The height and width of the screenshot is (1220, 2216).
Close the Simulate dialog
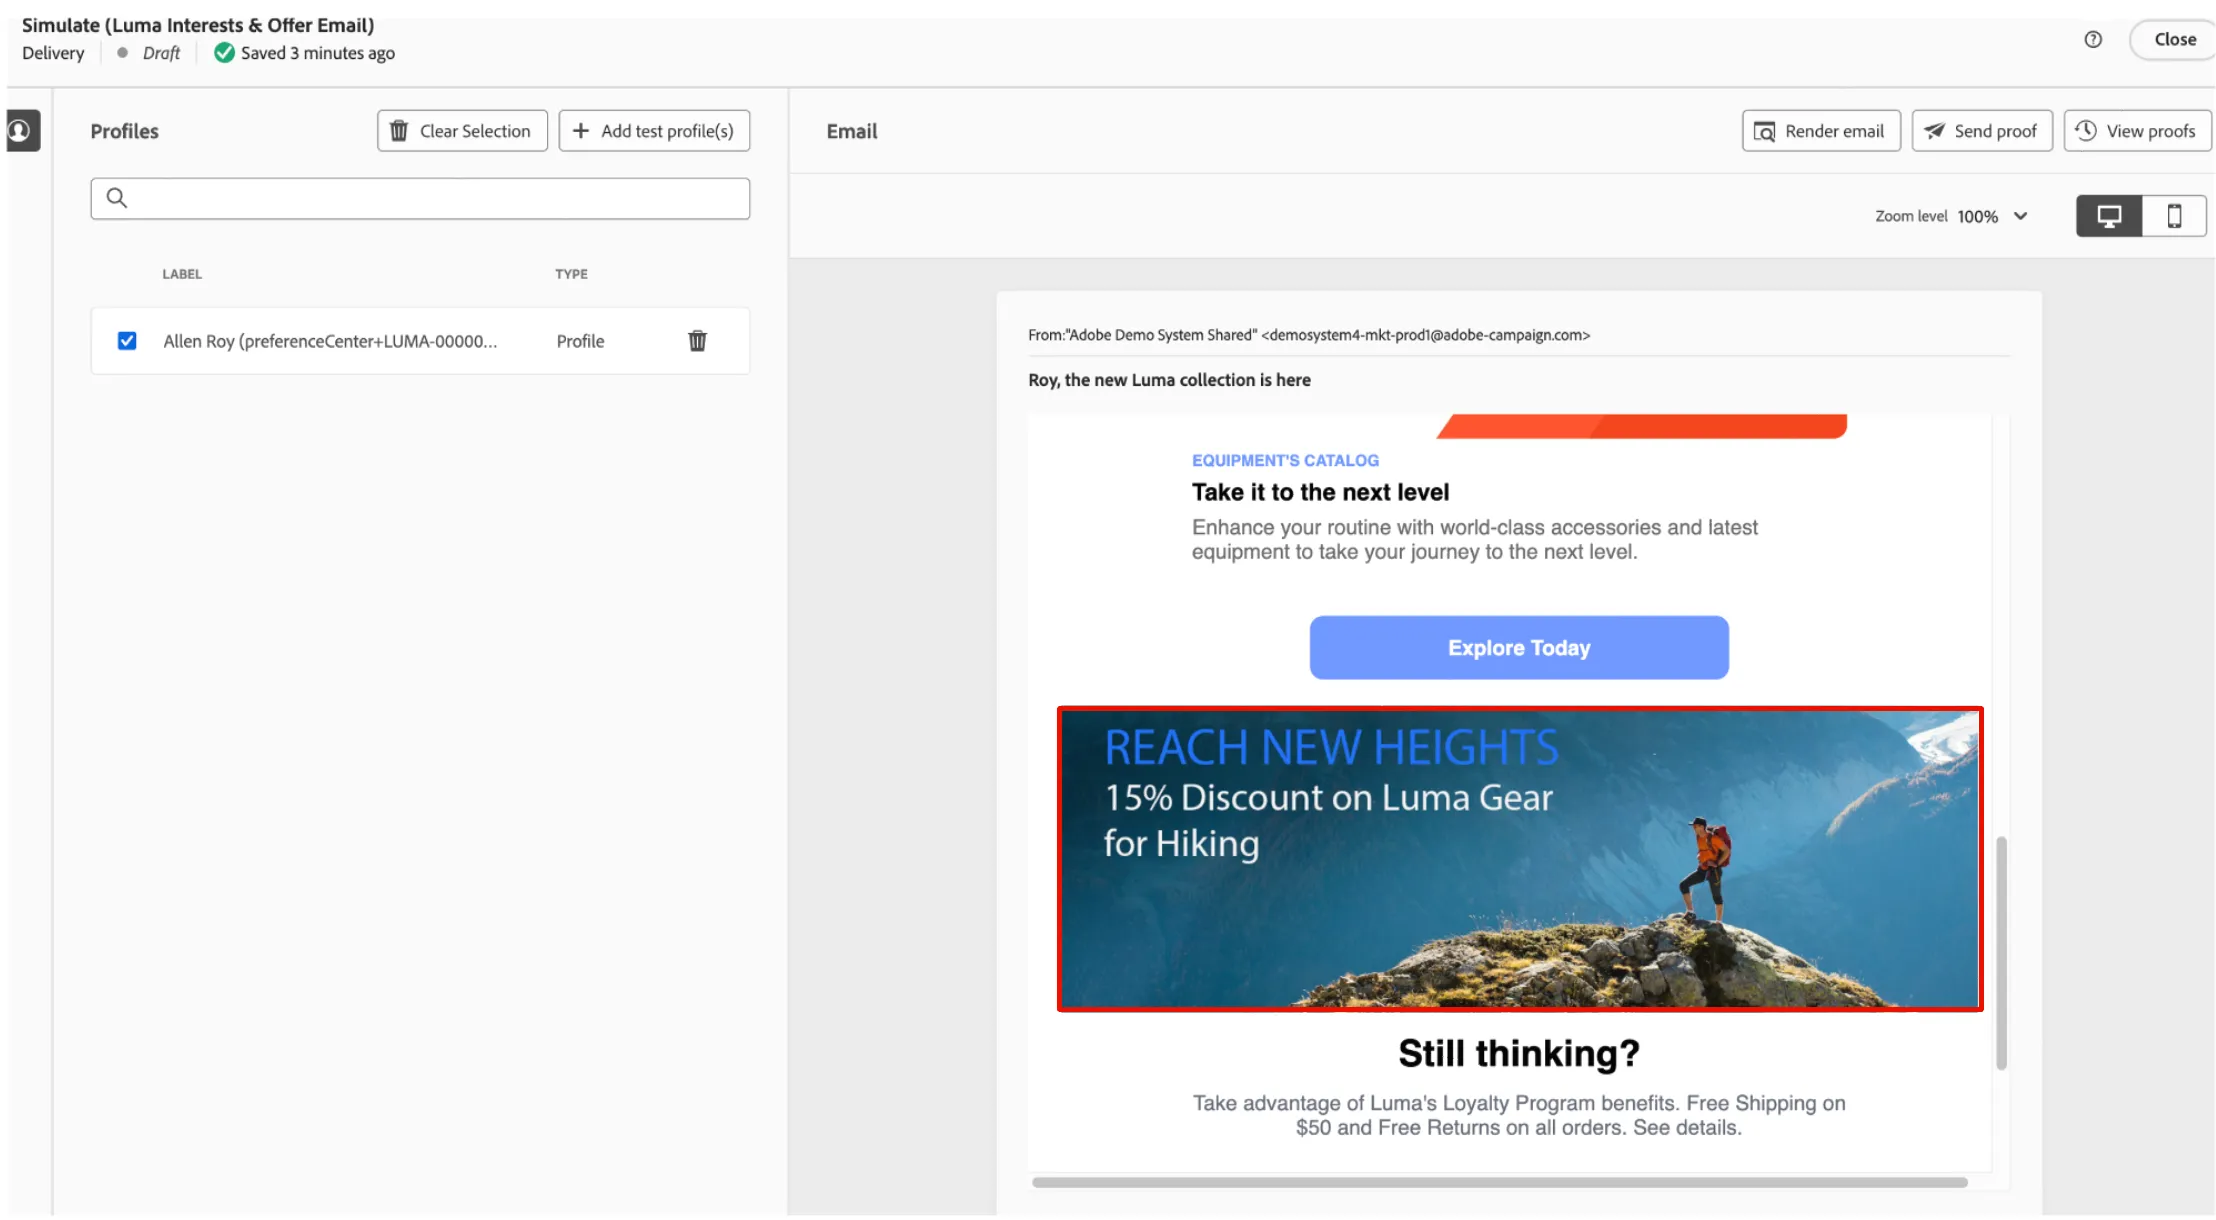pos(2174,39)
